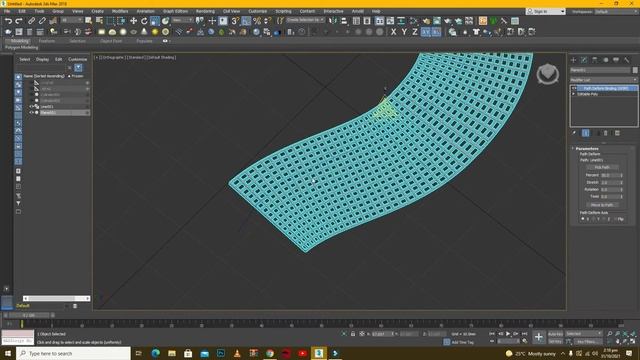Click the Move to Path button

click(602, 205)
